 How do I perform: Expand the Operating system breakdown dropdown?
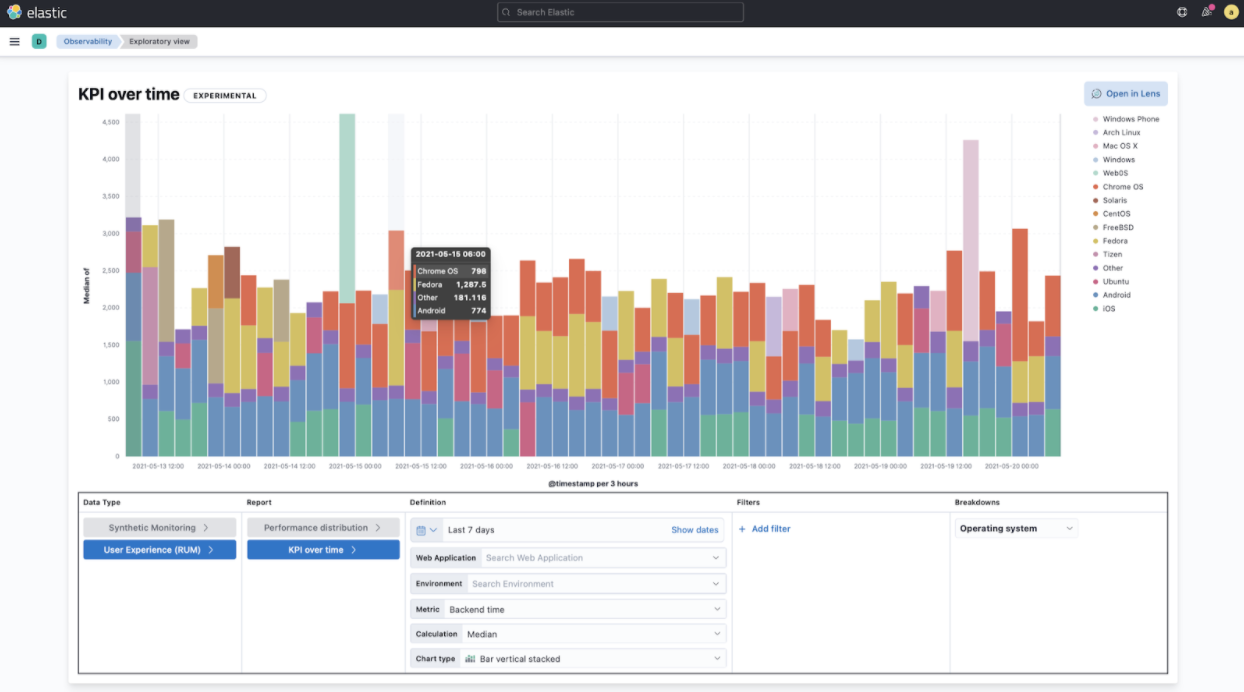click(x=1016, y=529)
